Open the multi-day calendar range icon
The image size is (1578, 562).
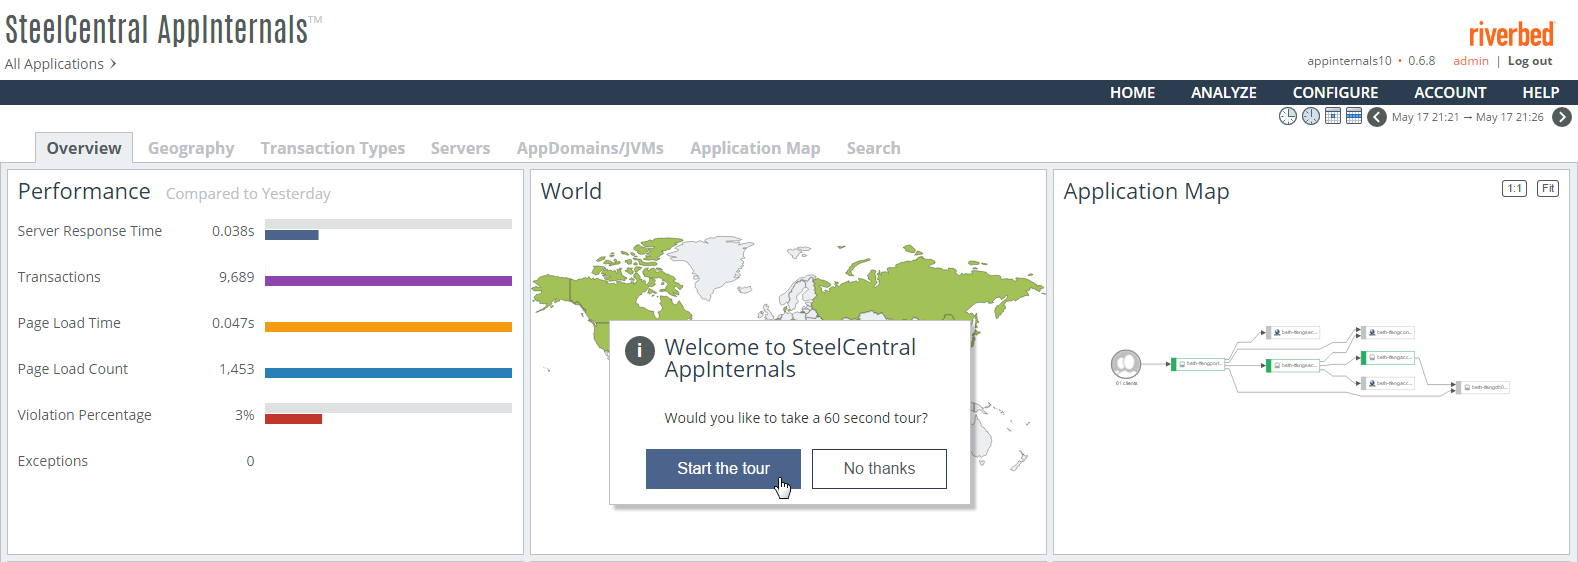1354,116
